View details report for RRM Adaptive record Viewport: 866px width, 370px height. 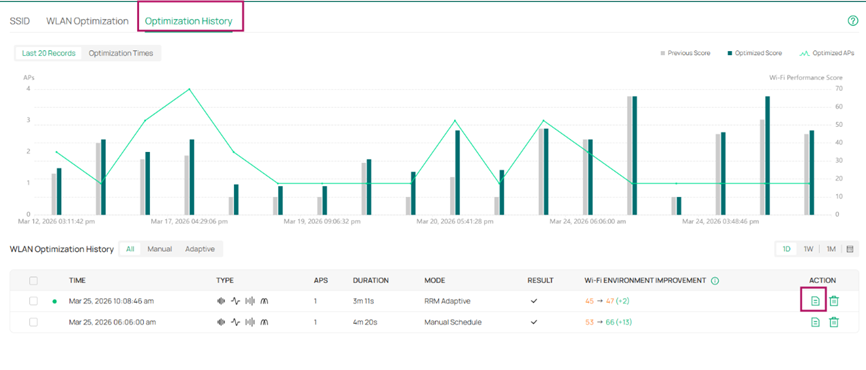815,301
